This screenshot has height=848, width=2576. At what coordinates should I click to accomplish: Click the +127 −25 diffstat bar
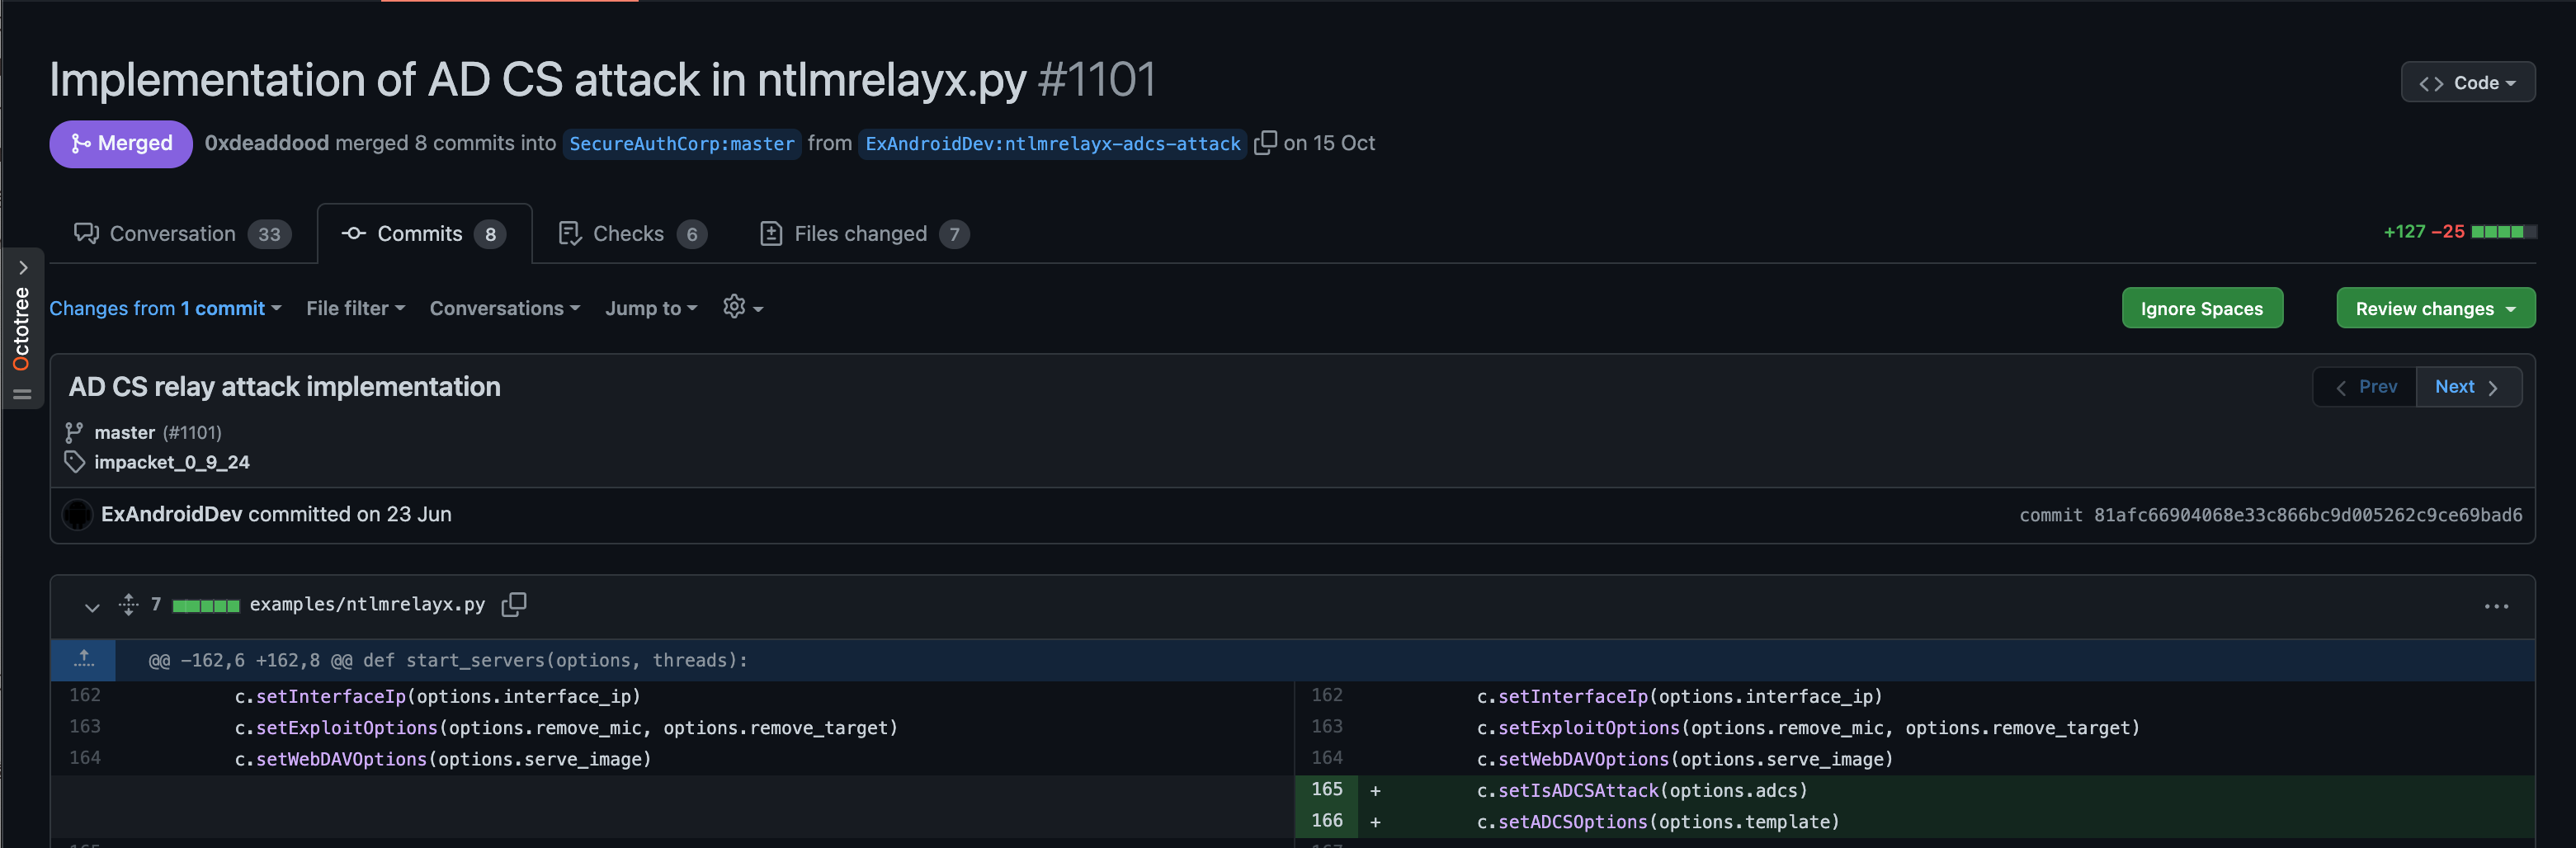[x=2459, y=232]
